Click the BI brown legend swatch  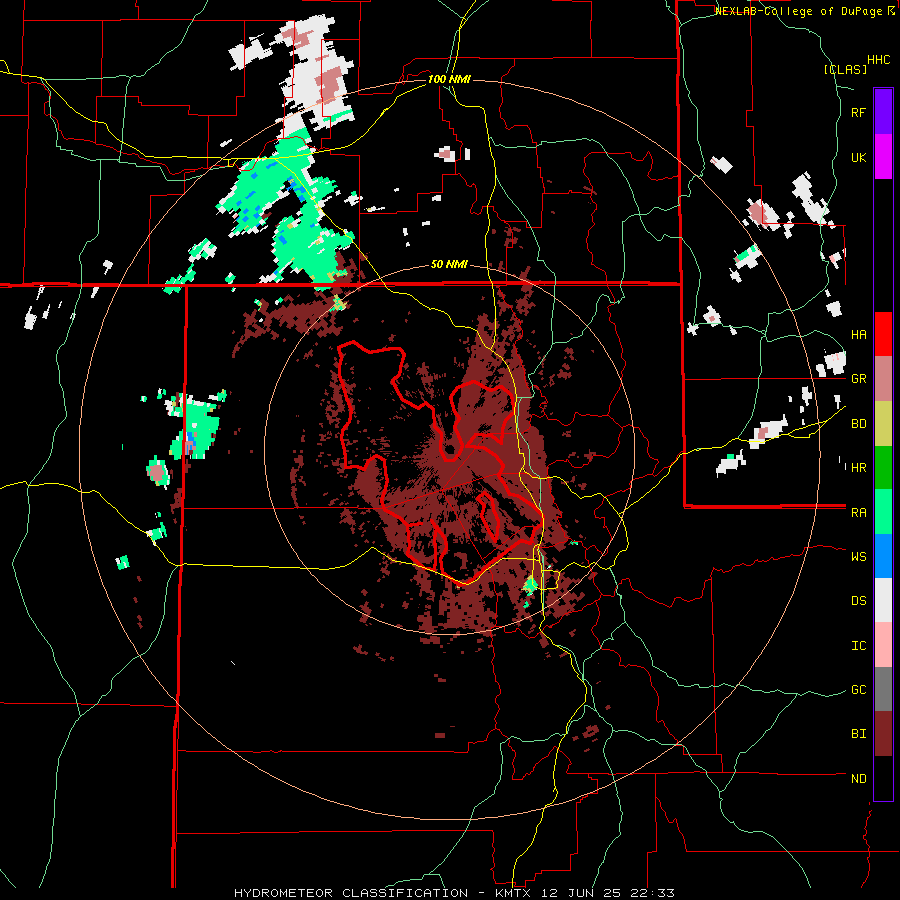[x=883, y=734]
